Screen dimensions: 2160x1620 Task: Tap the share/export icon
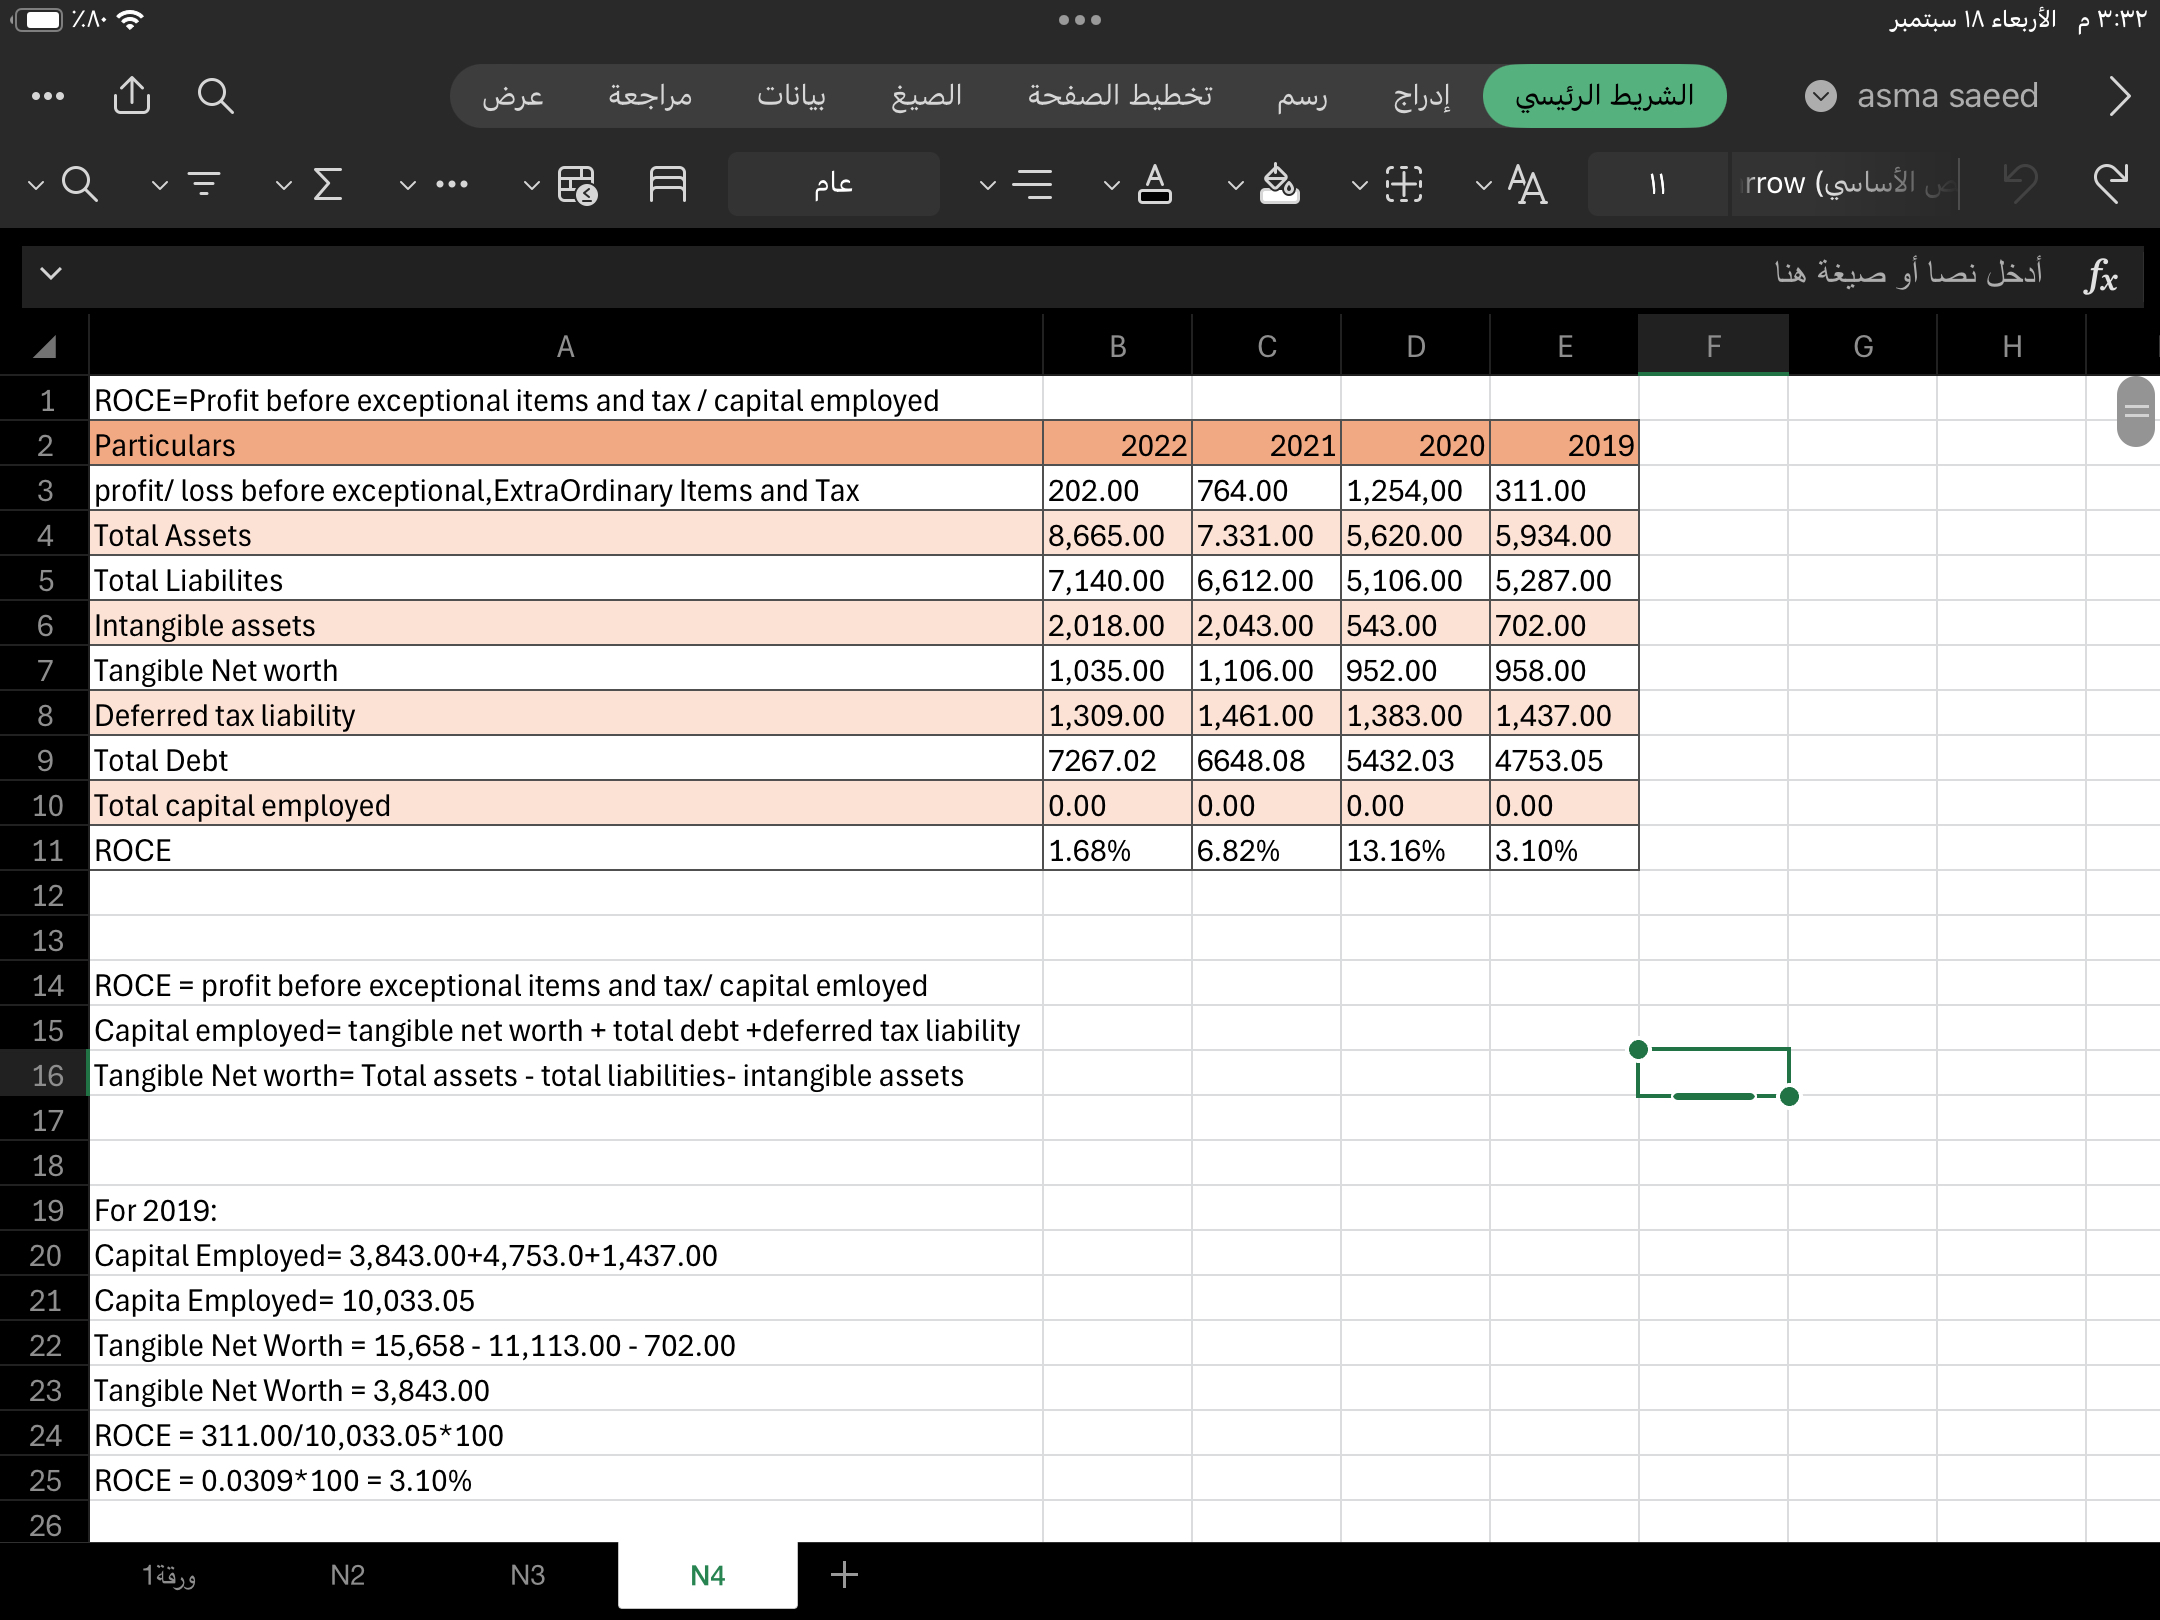[132, 96]
